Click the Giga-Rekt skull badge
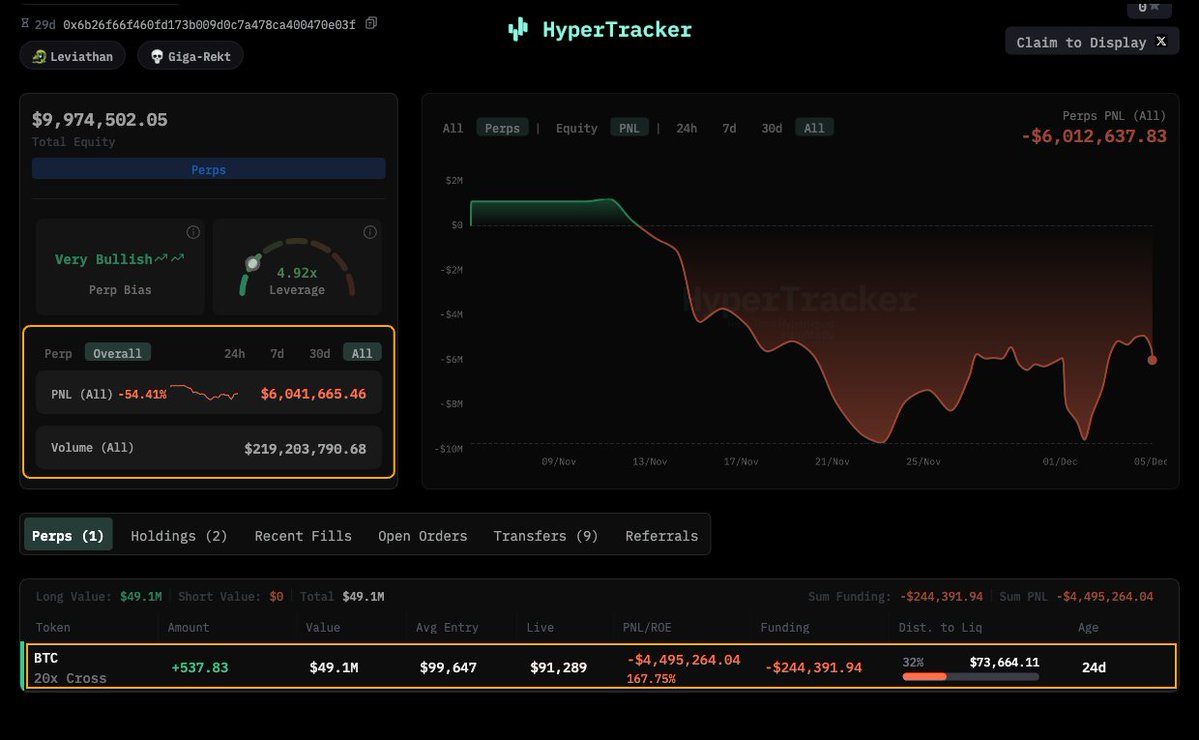 pyautogui.click(x=190, y=56)
